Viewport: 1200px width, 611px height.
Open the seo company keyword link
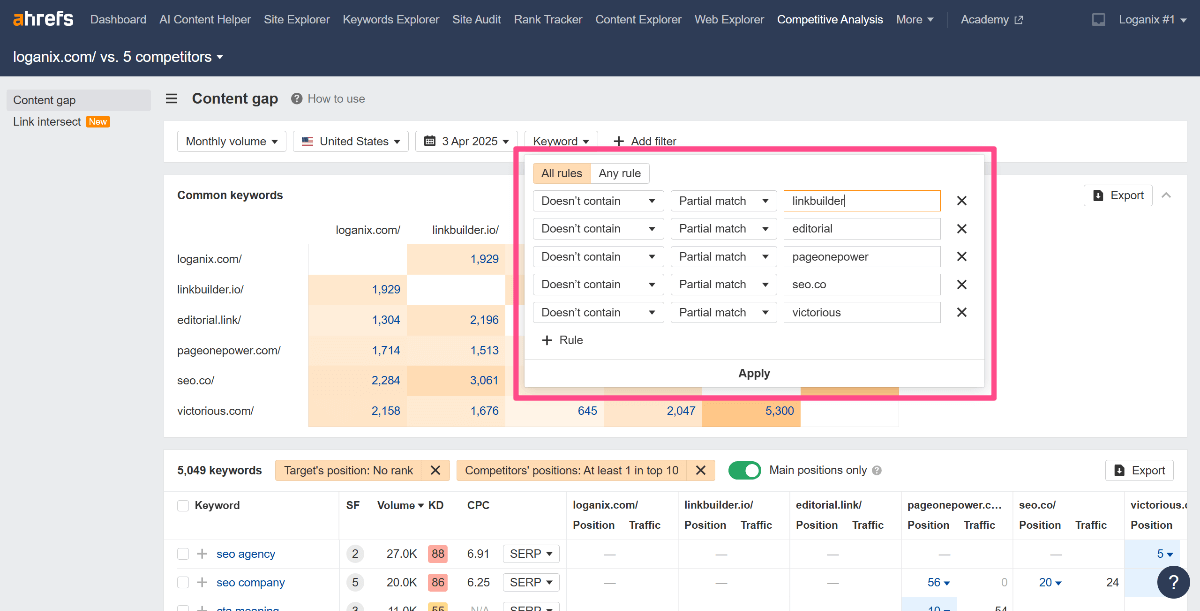[251, 582]
